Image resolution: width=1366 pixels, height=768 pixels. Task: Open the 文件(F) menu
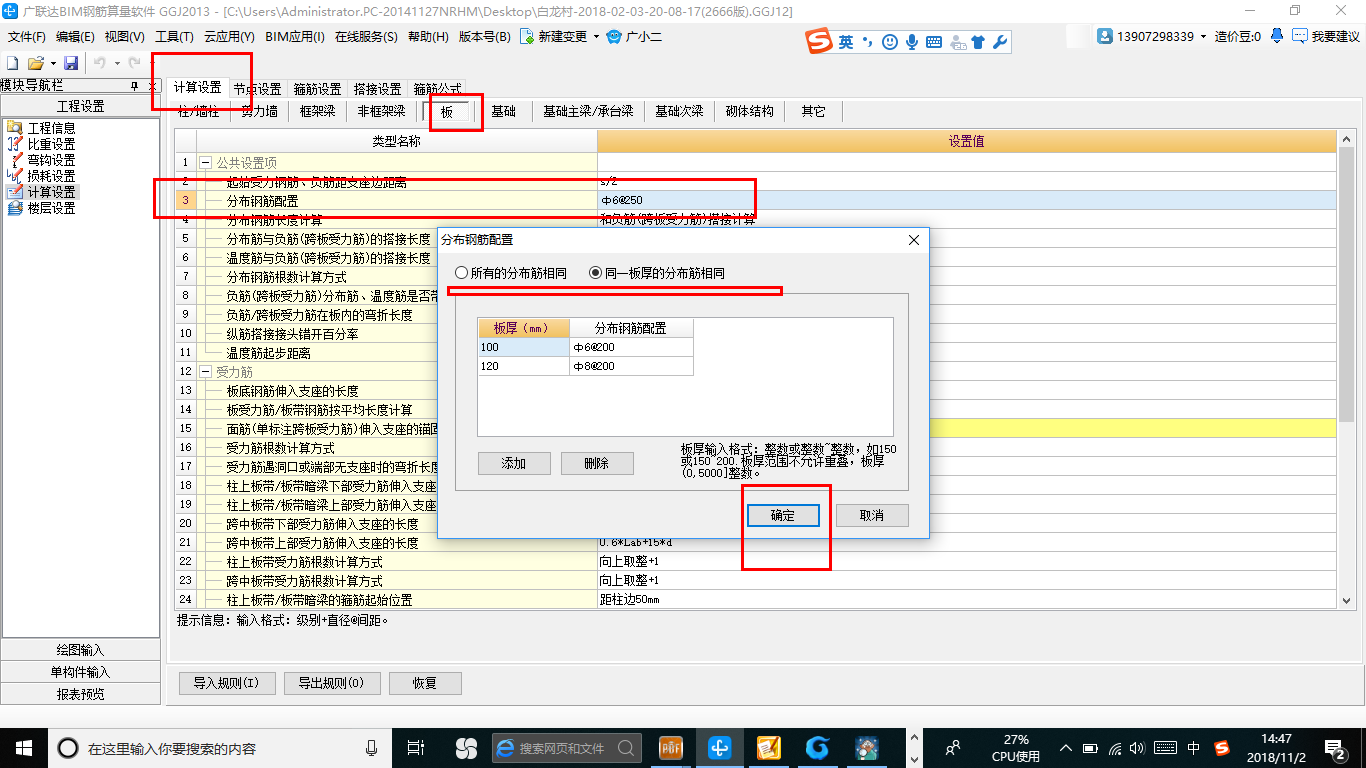click(27, 37)
